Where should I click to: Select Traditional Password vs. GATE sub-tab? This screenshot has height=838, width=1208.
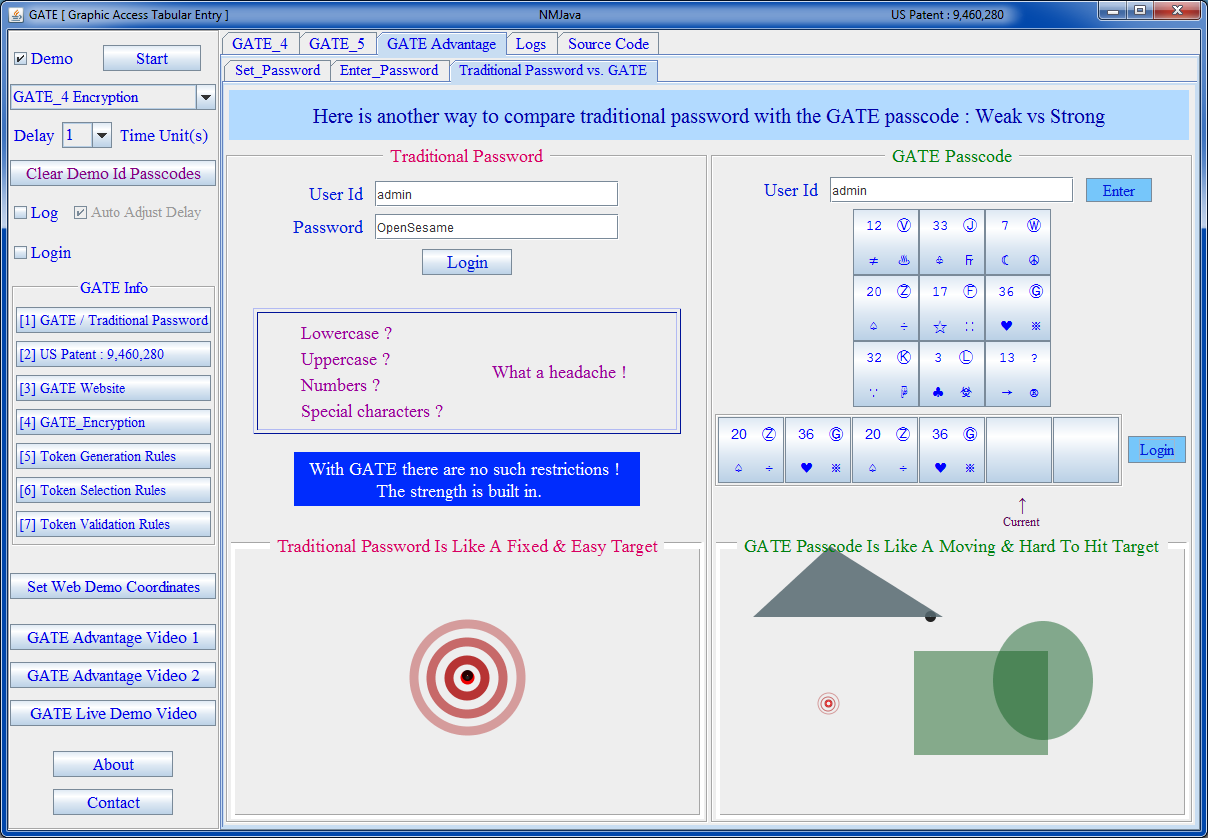pos(553,70)
